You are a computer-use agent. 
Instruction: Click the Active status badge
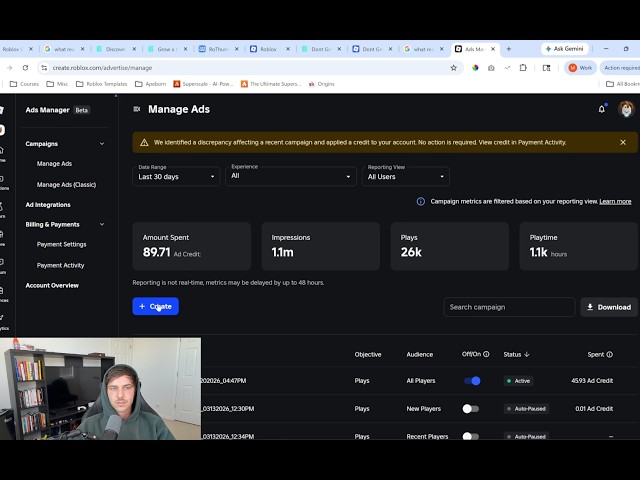point(518,381)
